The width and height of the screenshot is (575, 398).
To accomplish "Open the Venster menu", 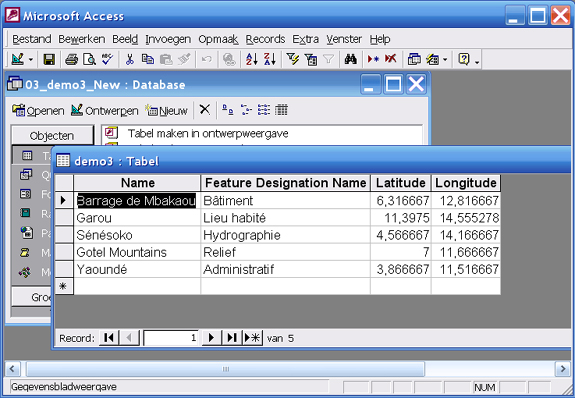I will (x=344, y=39).
